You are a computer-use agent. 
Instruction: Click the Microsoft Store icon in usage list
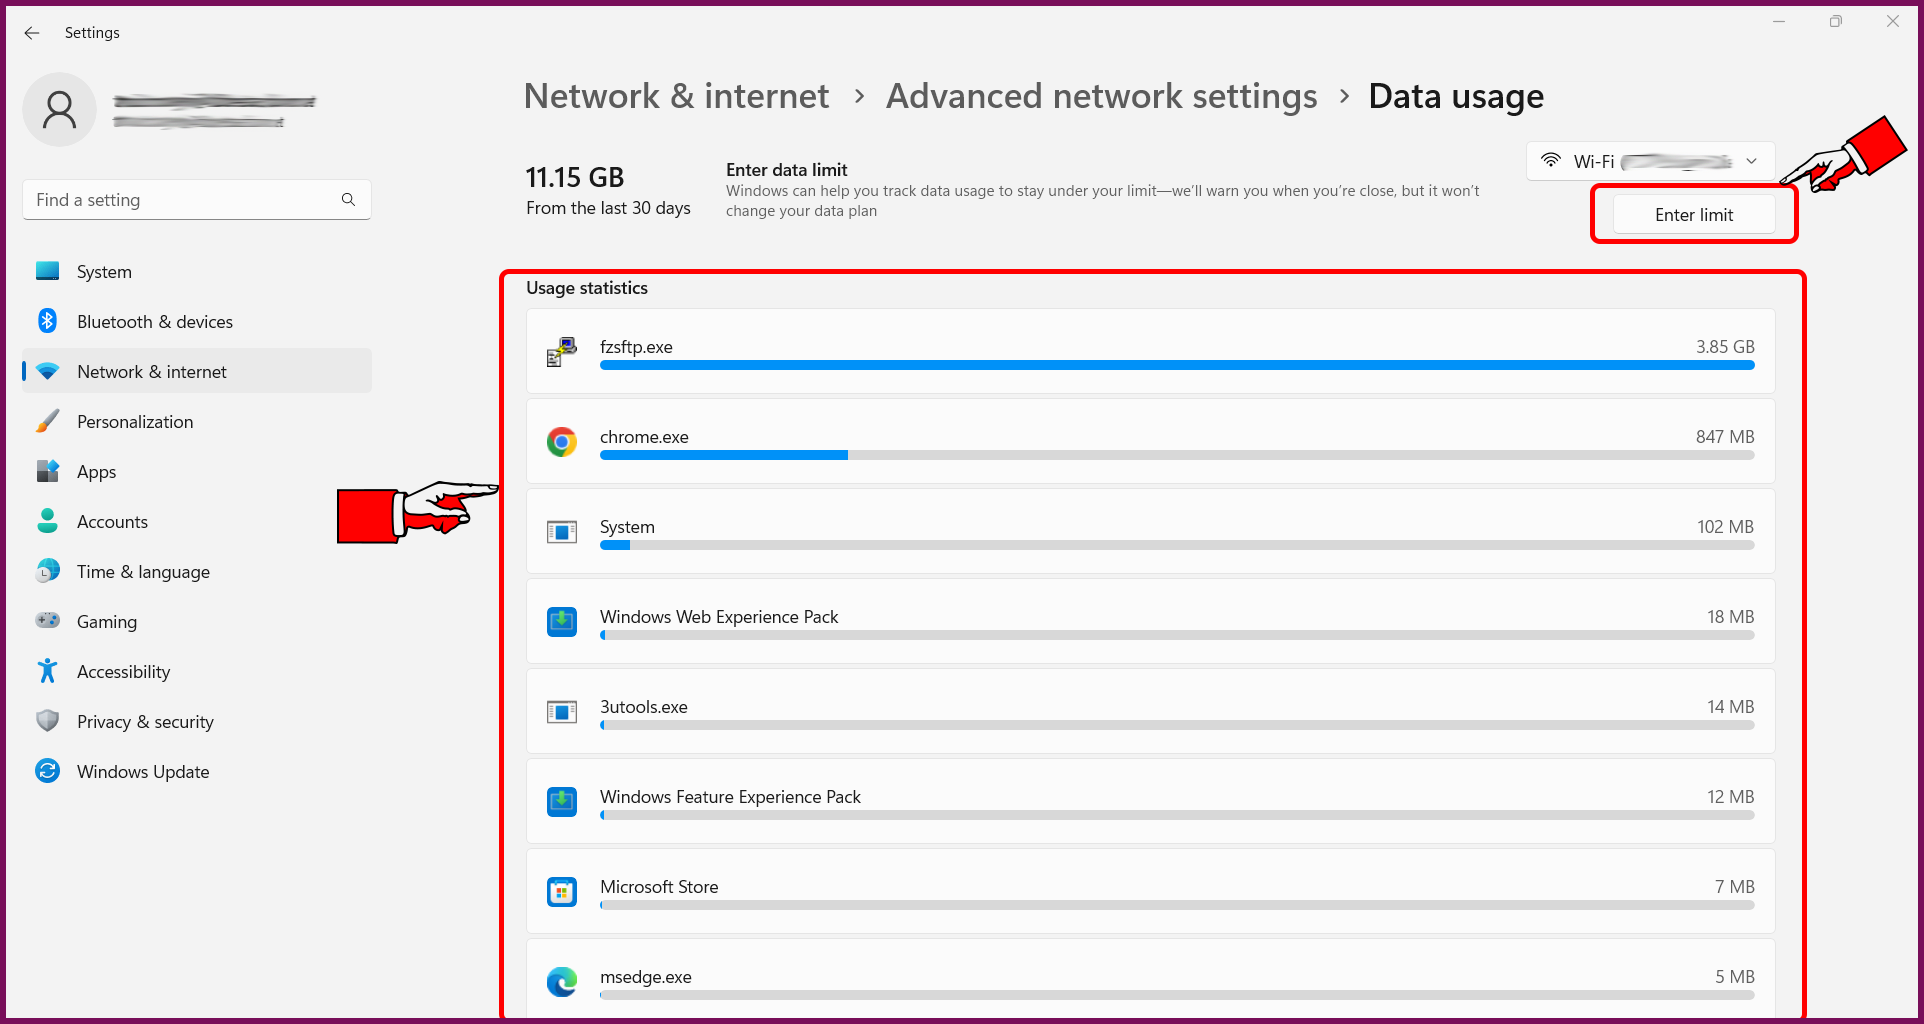[x=562, y=891]
